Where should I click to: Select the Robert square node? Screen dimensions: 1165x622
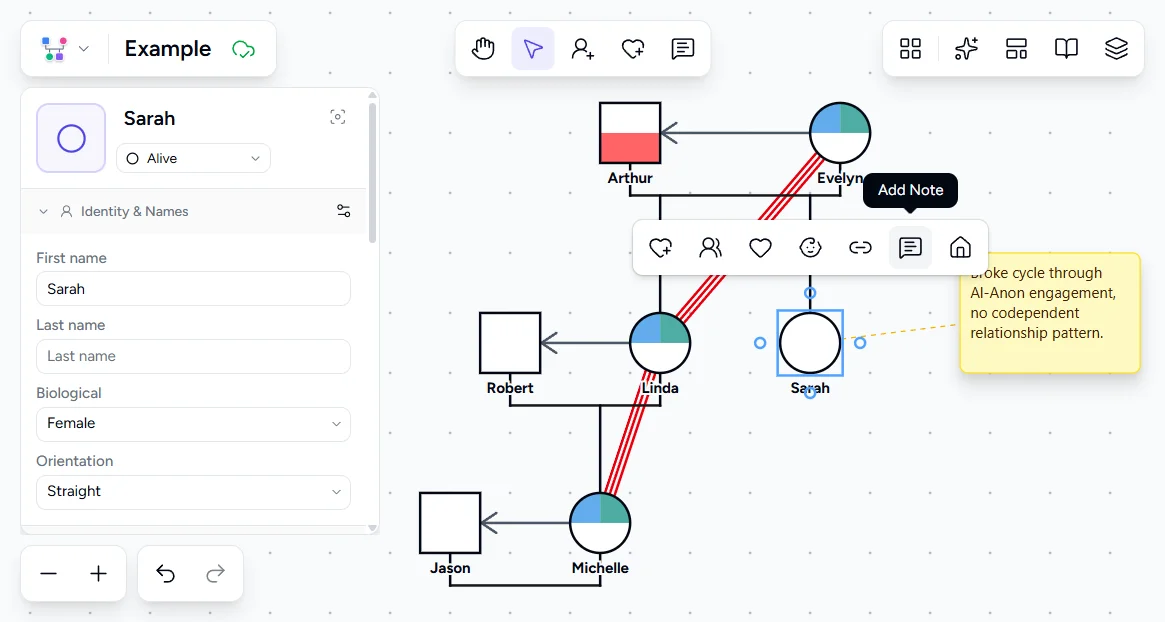(510, 343)
